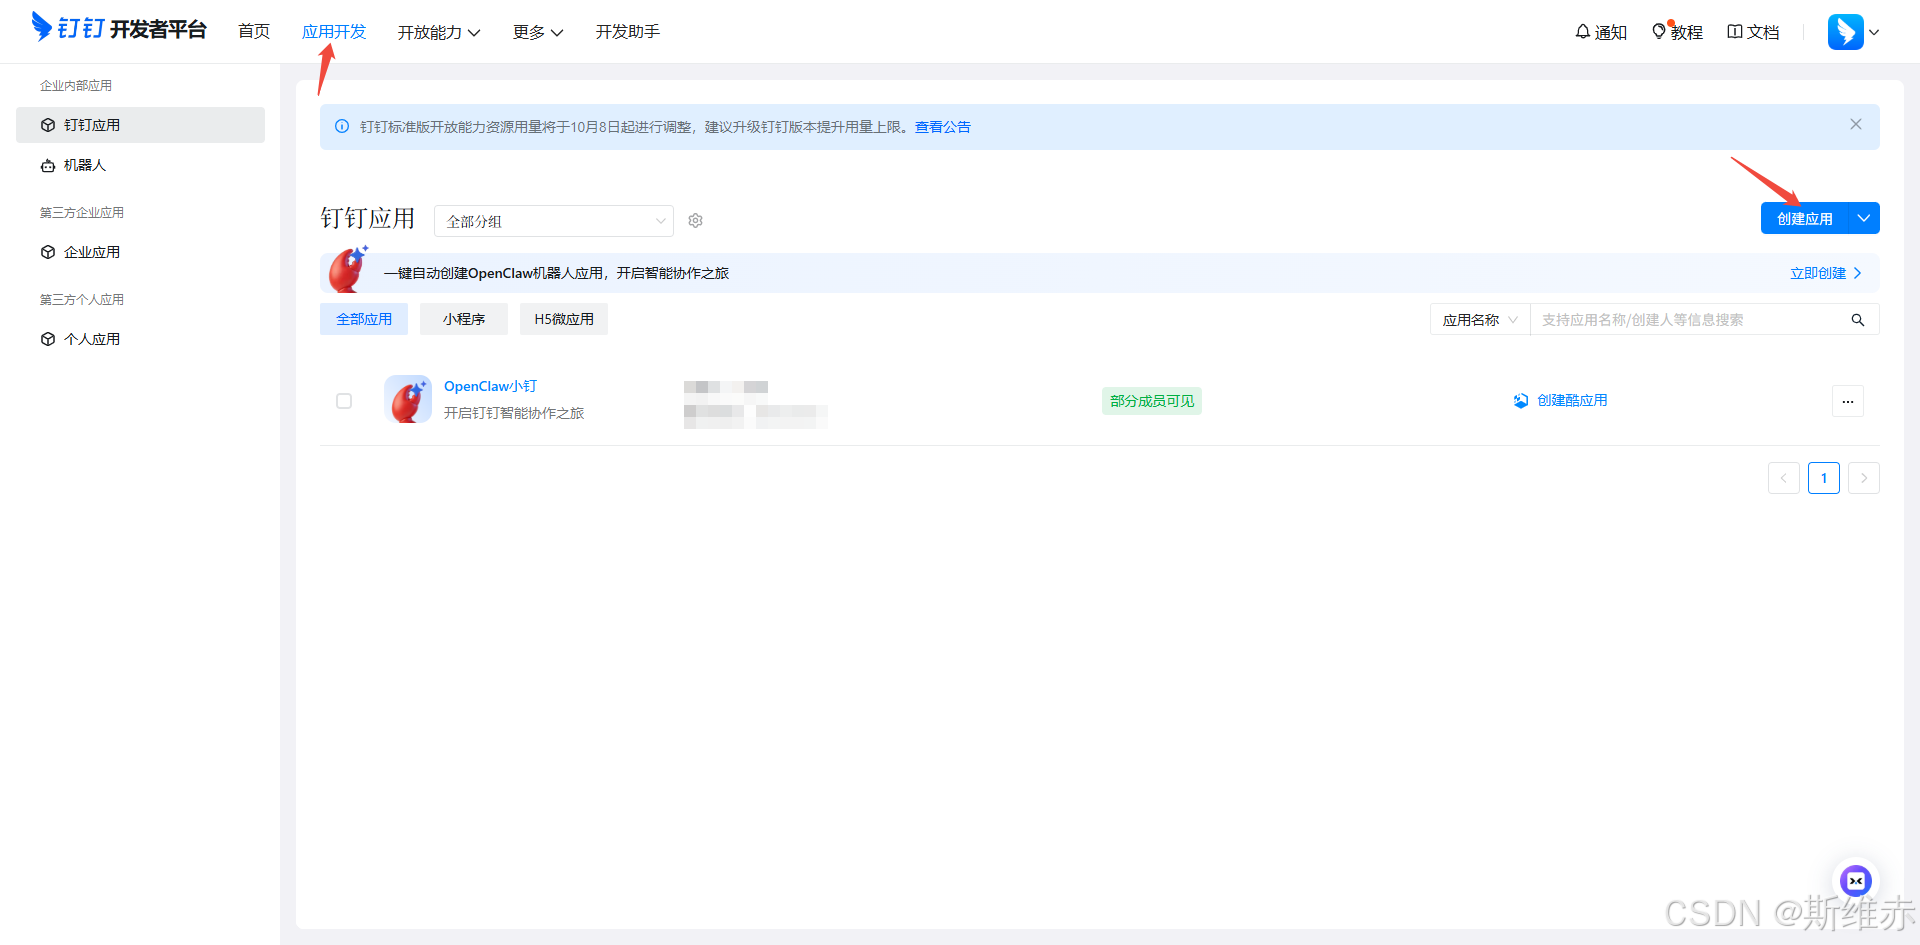Select page 1 in pagination
This screenshot has height=945, width=1920.
click(1824, 478)
